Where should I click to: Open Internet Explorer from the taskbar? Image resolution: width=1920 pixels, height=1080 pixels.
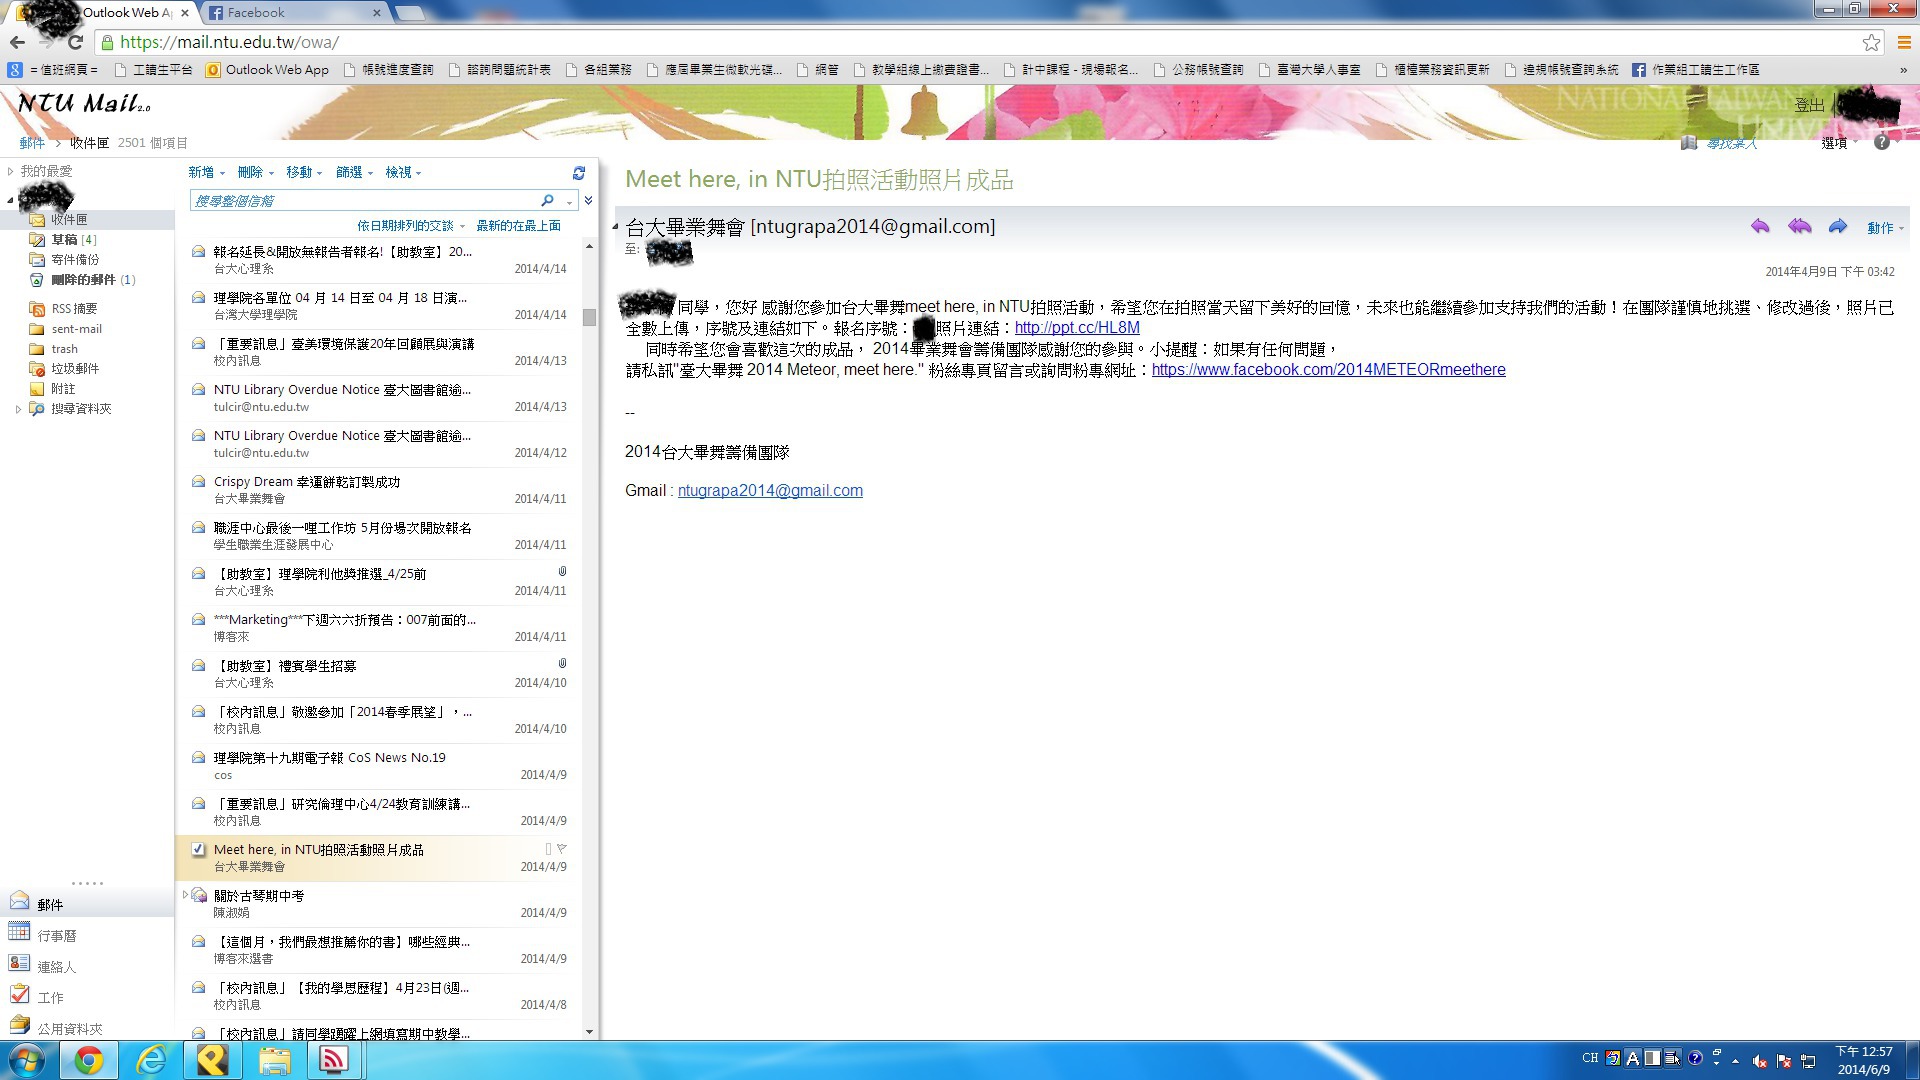151,1060
